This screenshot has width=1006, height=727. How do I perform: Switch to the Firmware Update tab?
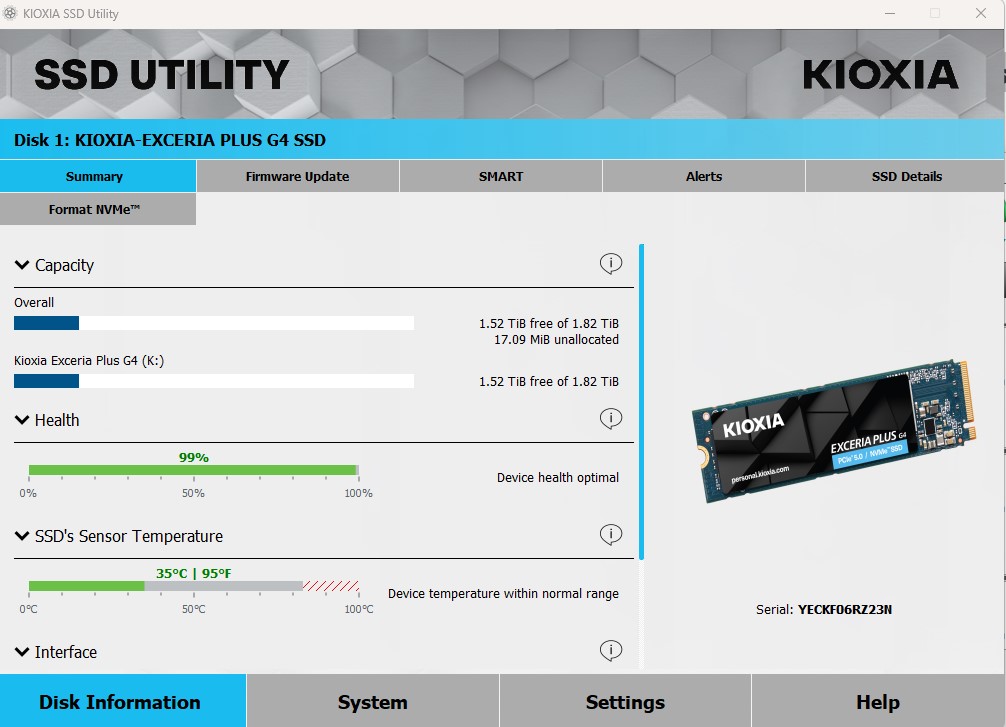pos(297,176)
